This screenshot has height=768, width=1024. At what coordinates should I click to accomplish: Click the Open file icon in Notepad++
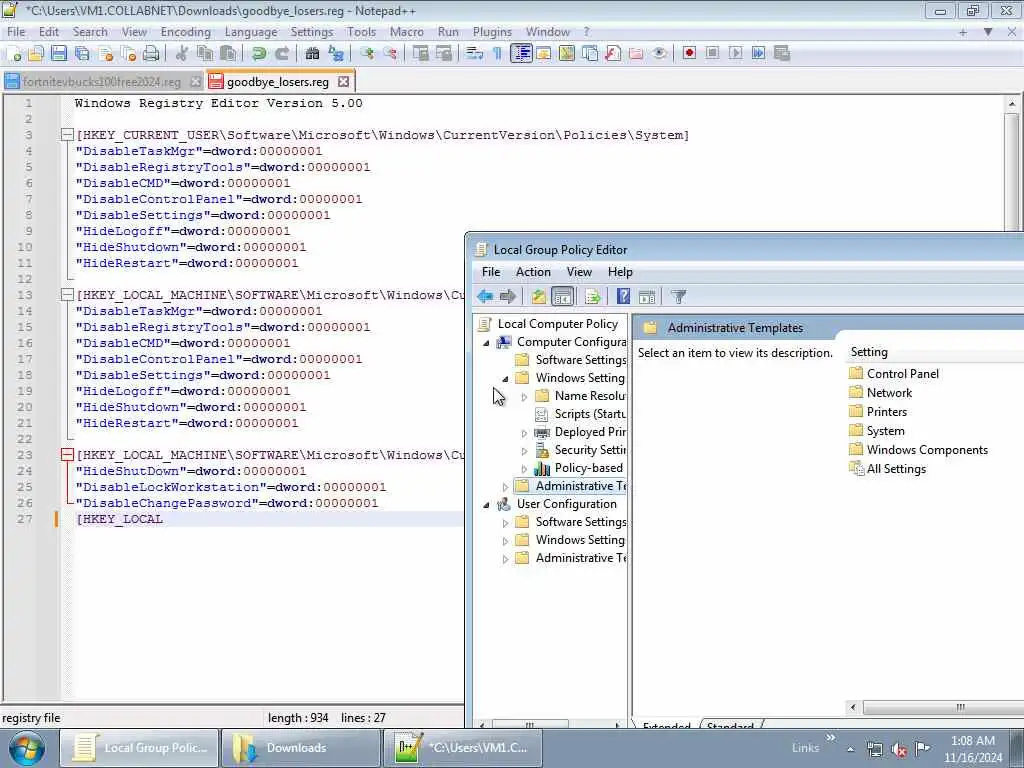pos(36,54)
